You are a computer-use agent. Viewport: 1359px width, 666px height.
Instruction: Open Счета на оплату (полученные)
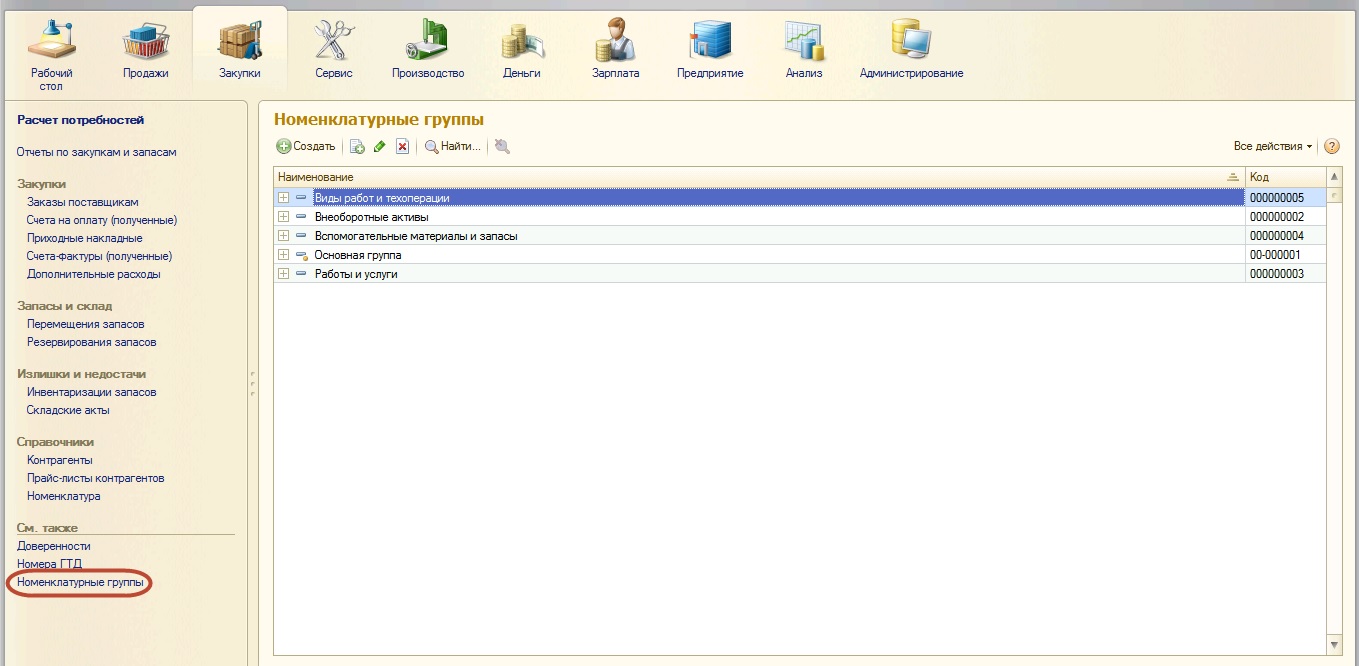(x=102, y=220)
